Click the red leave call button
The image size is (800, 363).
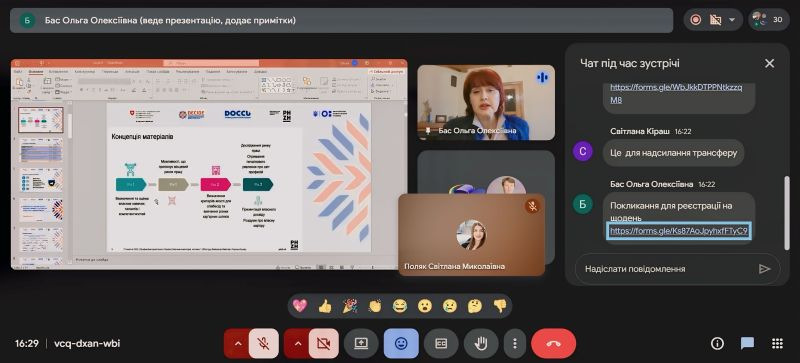(x=554, y=344)
